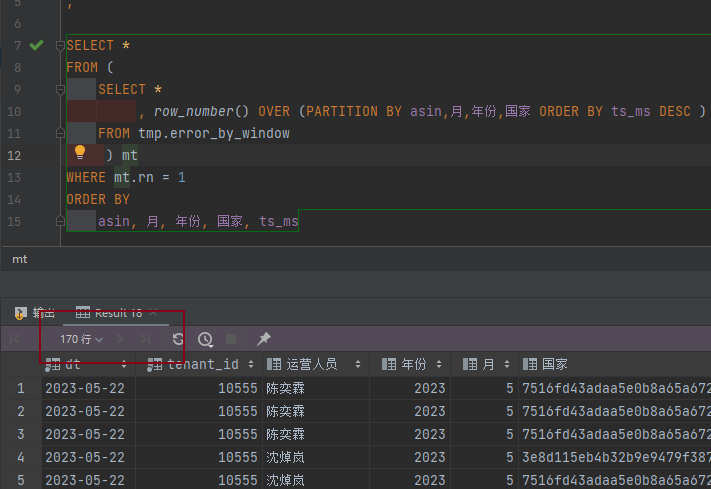Image resolution: width=711 pixels, height=489 pixels.
Task: Sort by the tenant_id column header
Action: (x=199, y=364)
